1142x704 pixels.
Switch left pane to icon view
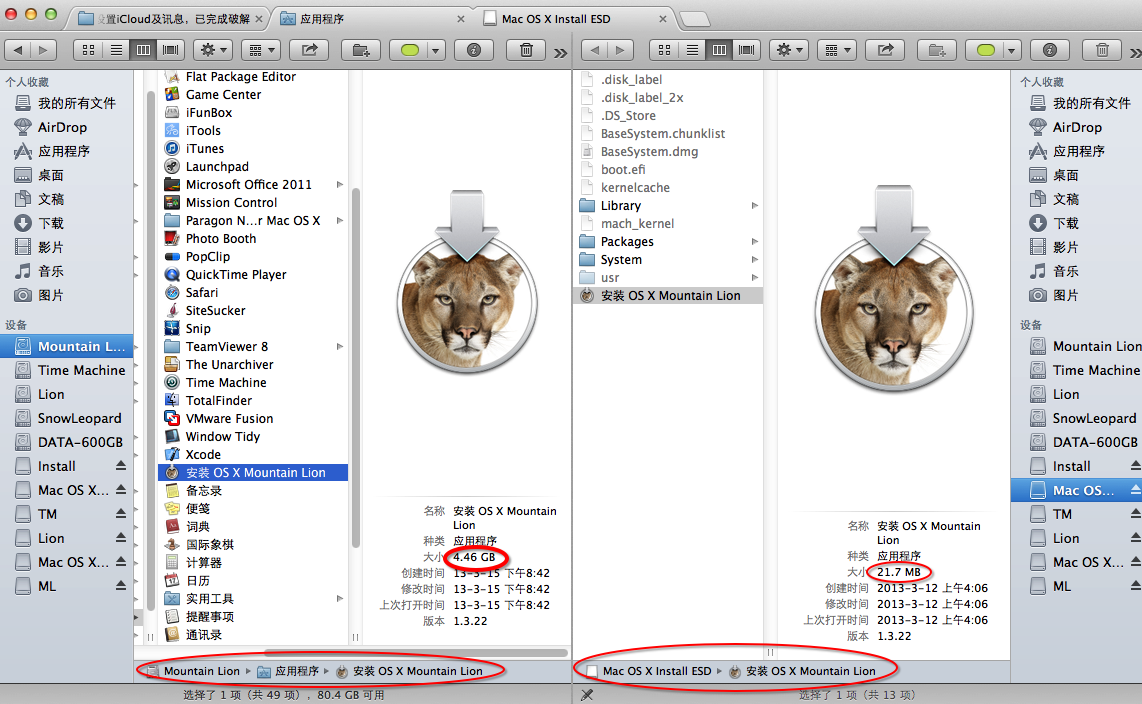pyautogui.click(x=88, y=50)
